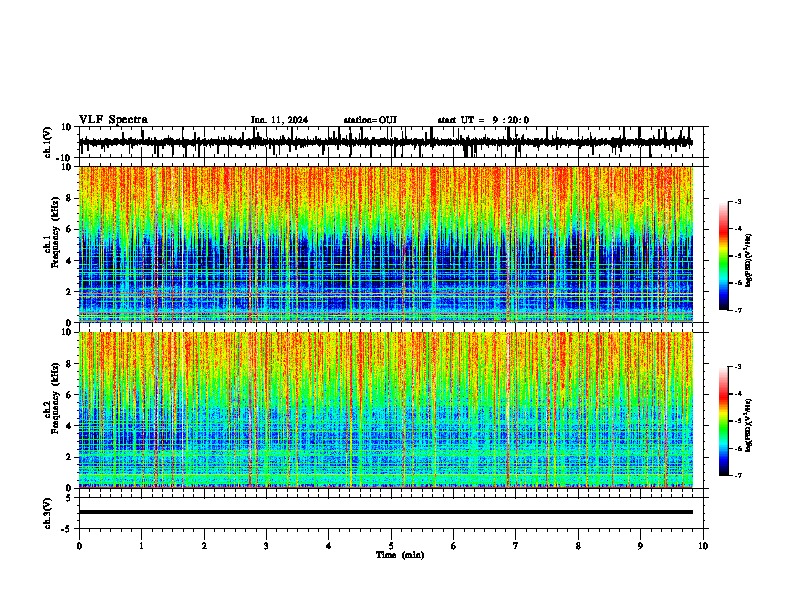Screen dimensions: 792x612
Task: Click the ch.2 spectrogram color scale bar
Action: pyautogui.click(x=724, y=421)
